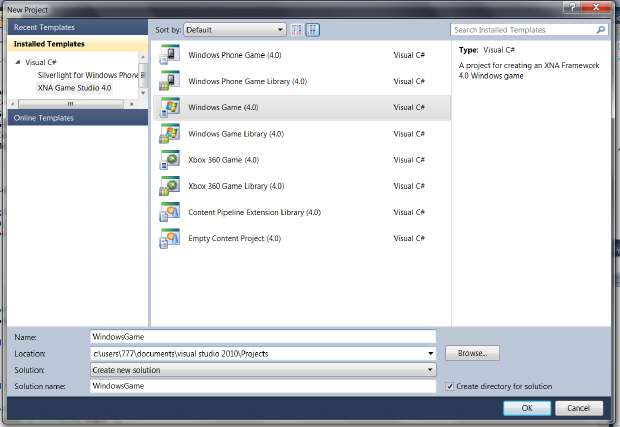Click the Windows Phone Game Library icon
The width and height of the screenshot is (620, 427).
pyautogui.click(x=170, y=80)
